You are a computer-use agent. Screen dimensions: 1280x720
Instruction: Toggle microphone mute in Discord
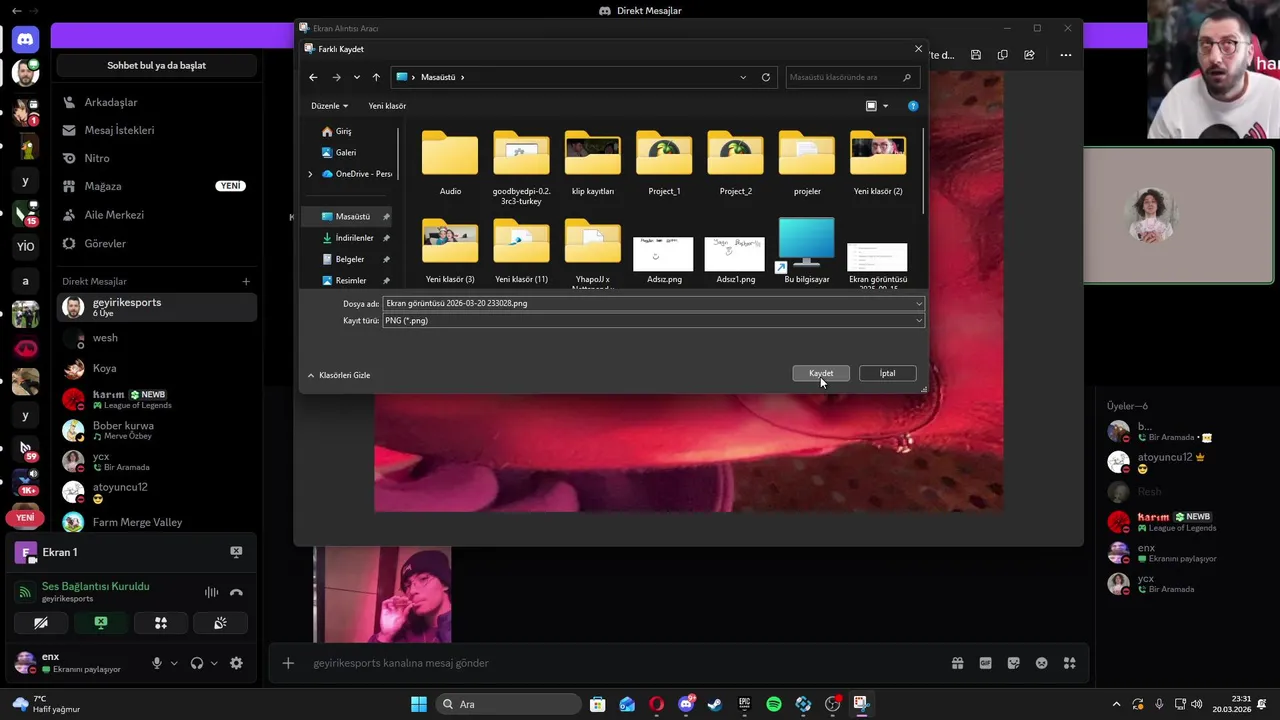(x=156, y=663)
